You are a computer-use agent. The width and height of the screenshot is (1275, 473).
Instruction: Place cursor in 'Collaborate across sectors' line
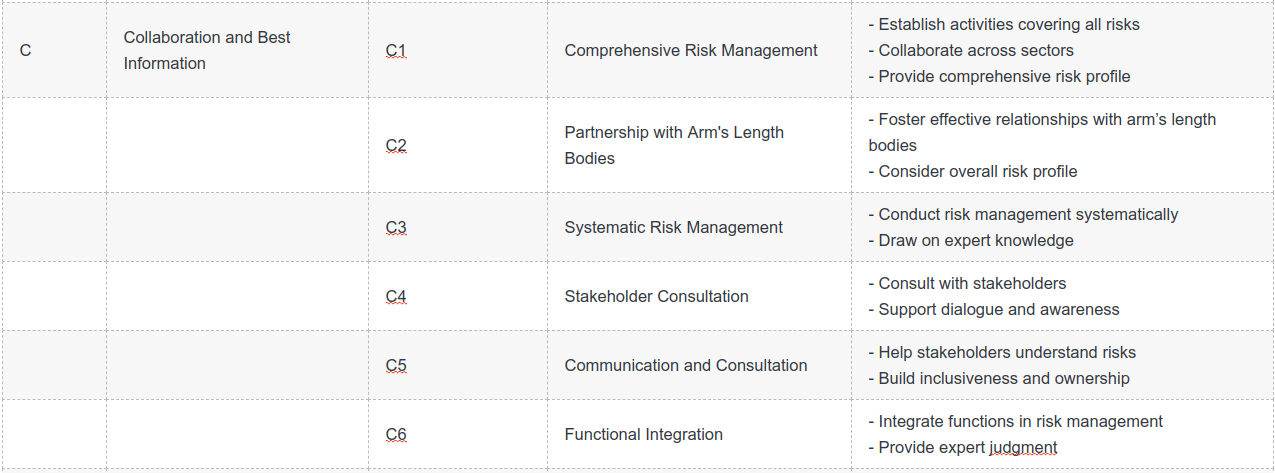click(971, 50)
